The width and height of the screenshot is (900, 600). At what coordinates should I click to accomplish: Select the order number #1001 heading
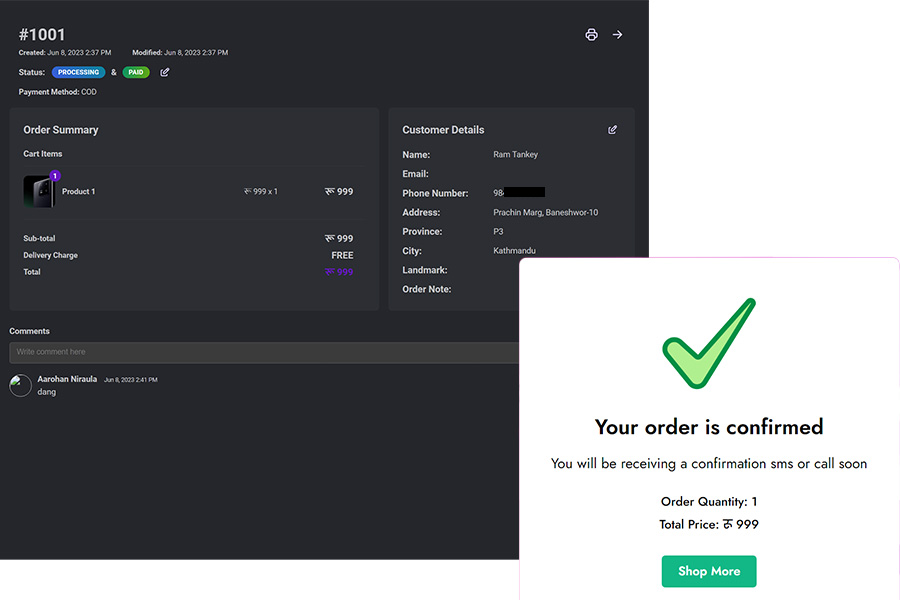tap(42, 35)
